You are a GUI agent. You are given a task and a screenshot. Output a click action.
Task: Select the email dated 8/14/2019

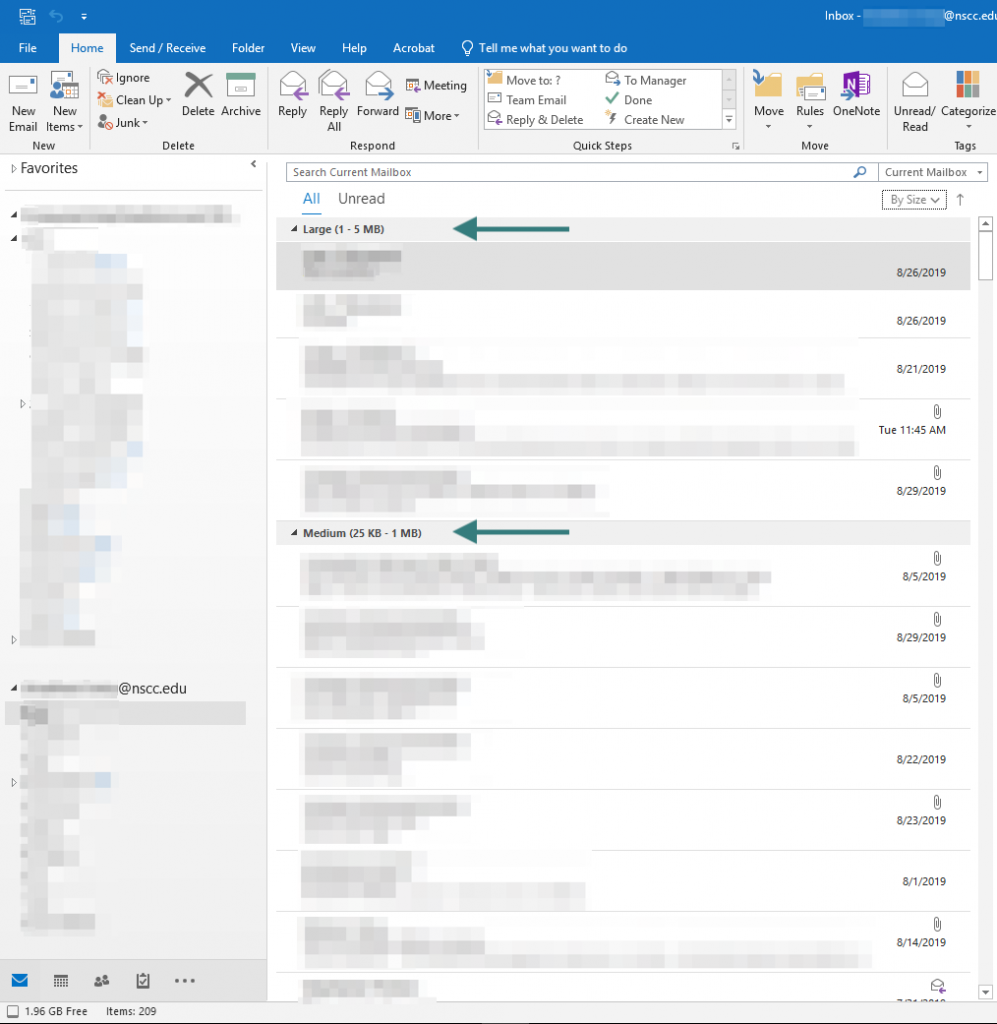[623, 942]
